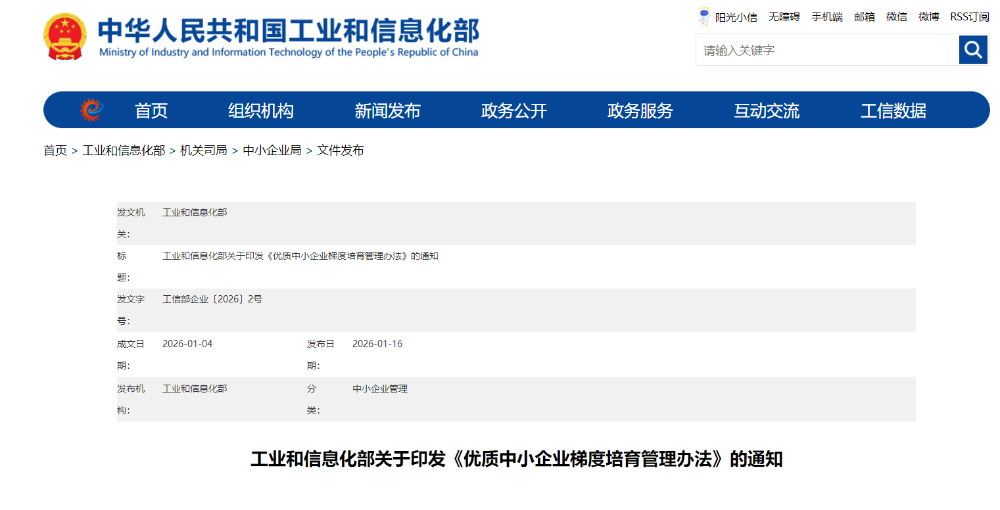Click the 微博 link in header
The height and width of the screenshot is (510, 1000).
coord(929,17)
